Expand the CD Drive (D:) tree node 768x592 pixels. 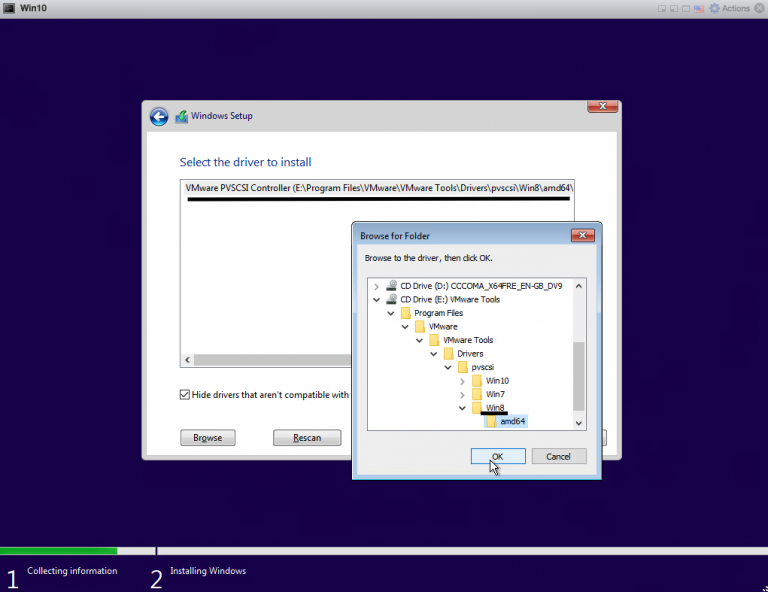376,286
